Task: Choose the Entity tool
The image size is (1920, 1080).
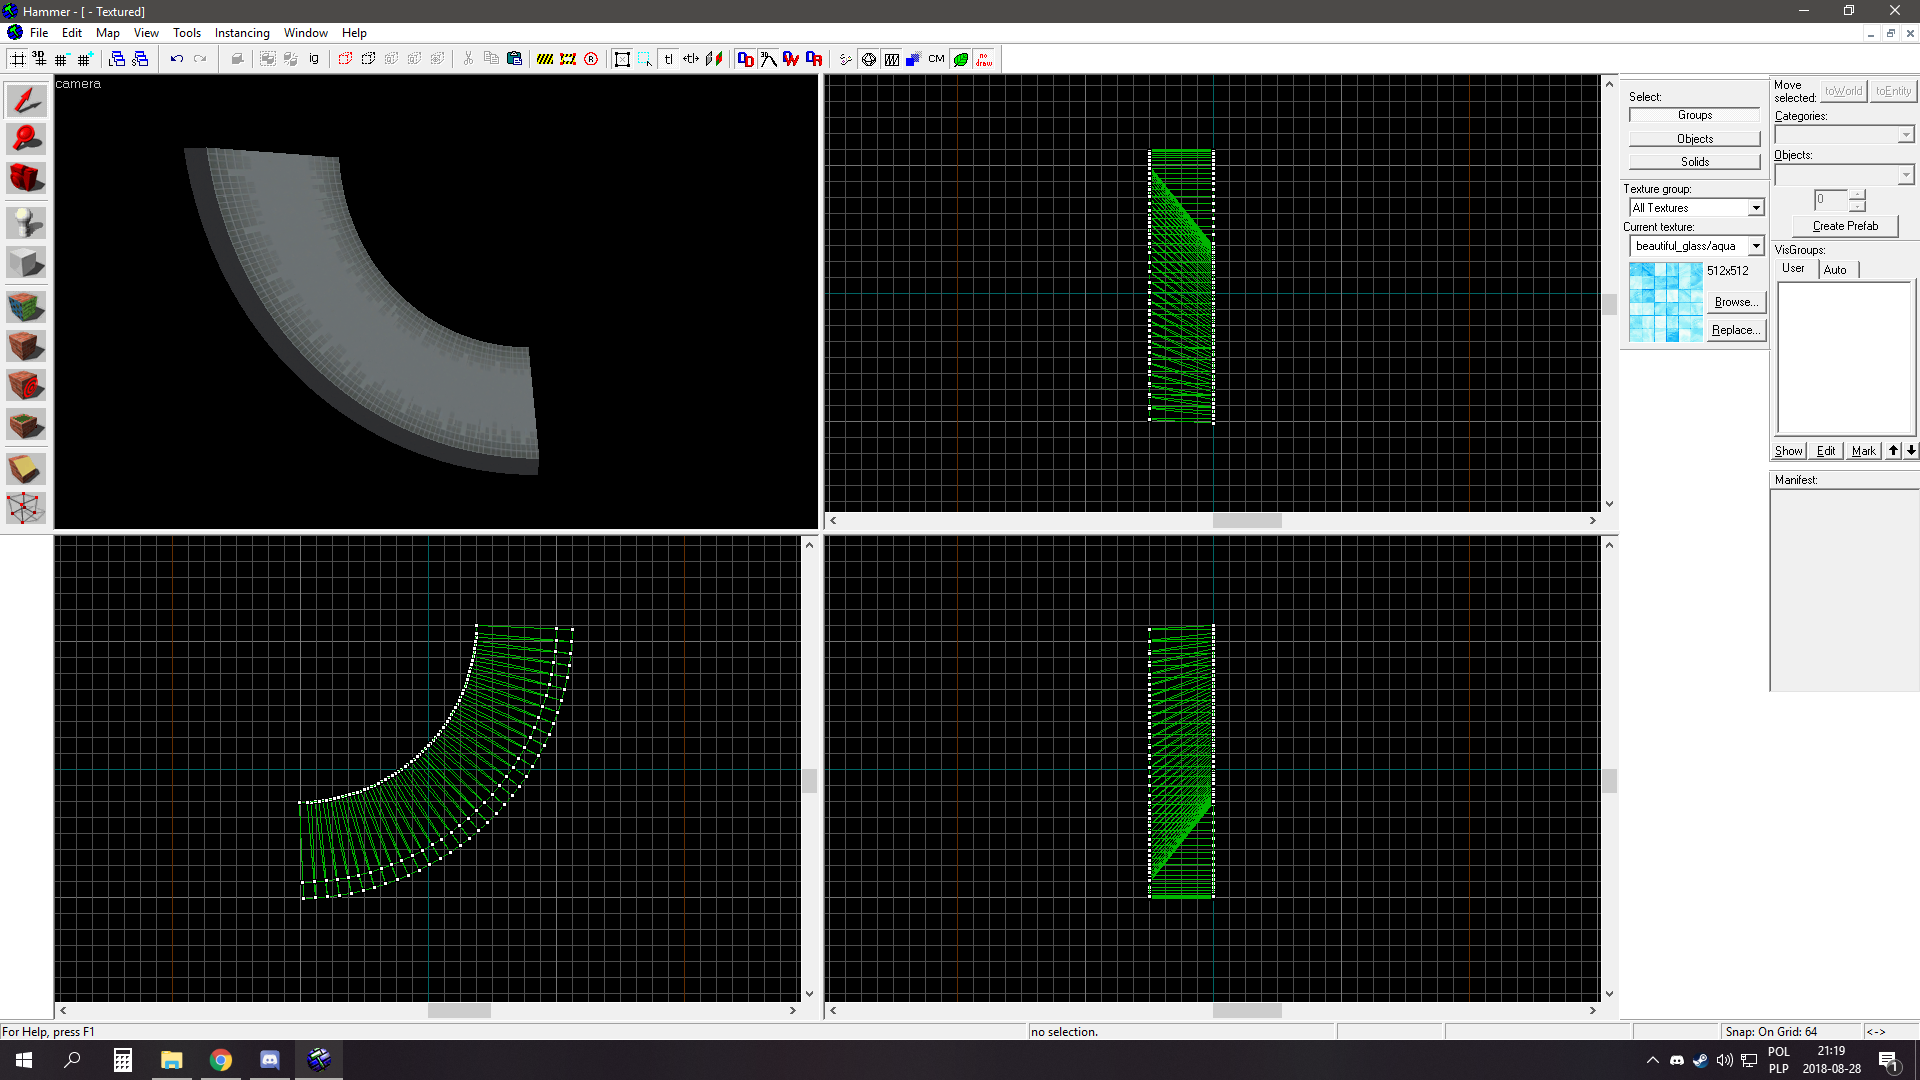Action: [x=25, y=222]
